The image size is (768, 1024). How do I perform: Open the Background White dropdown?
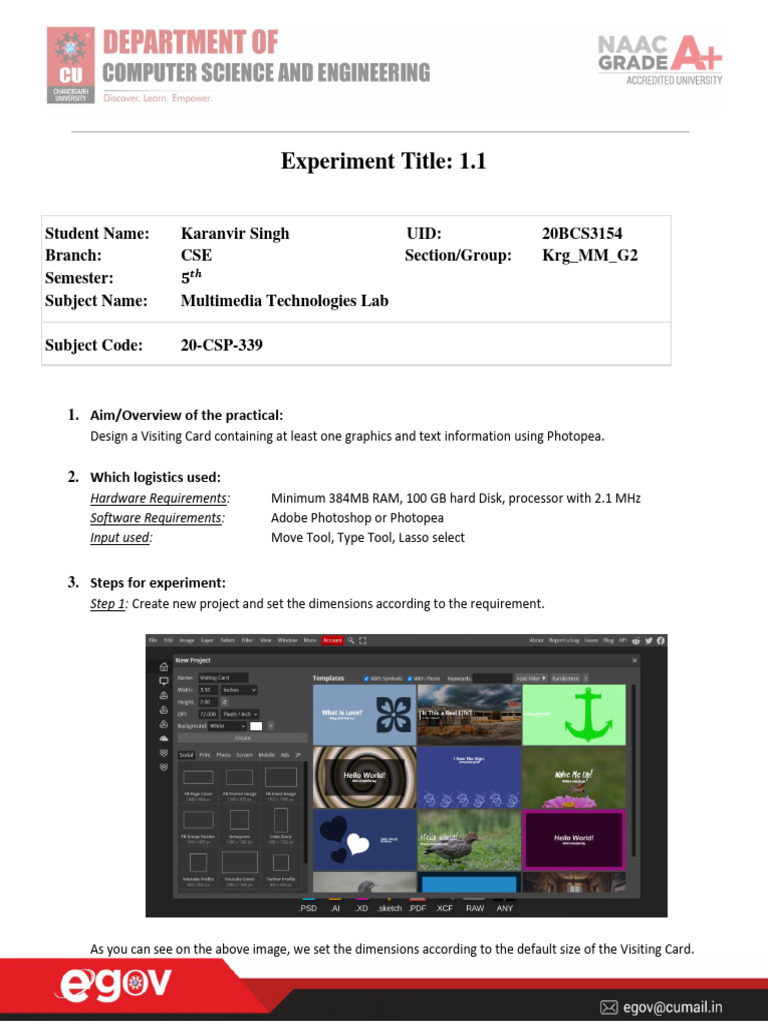227,726
